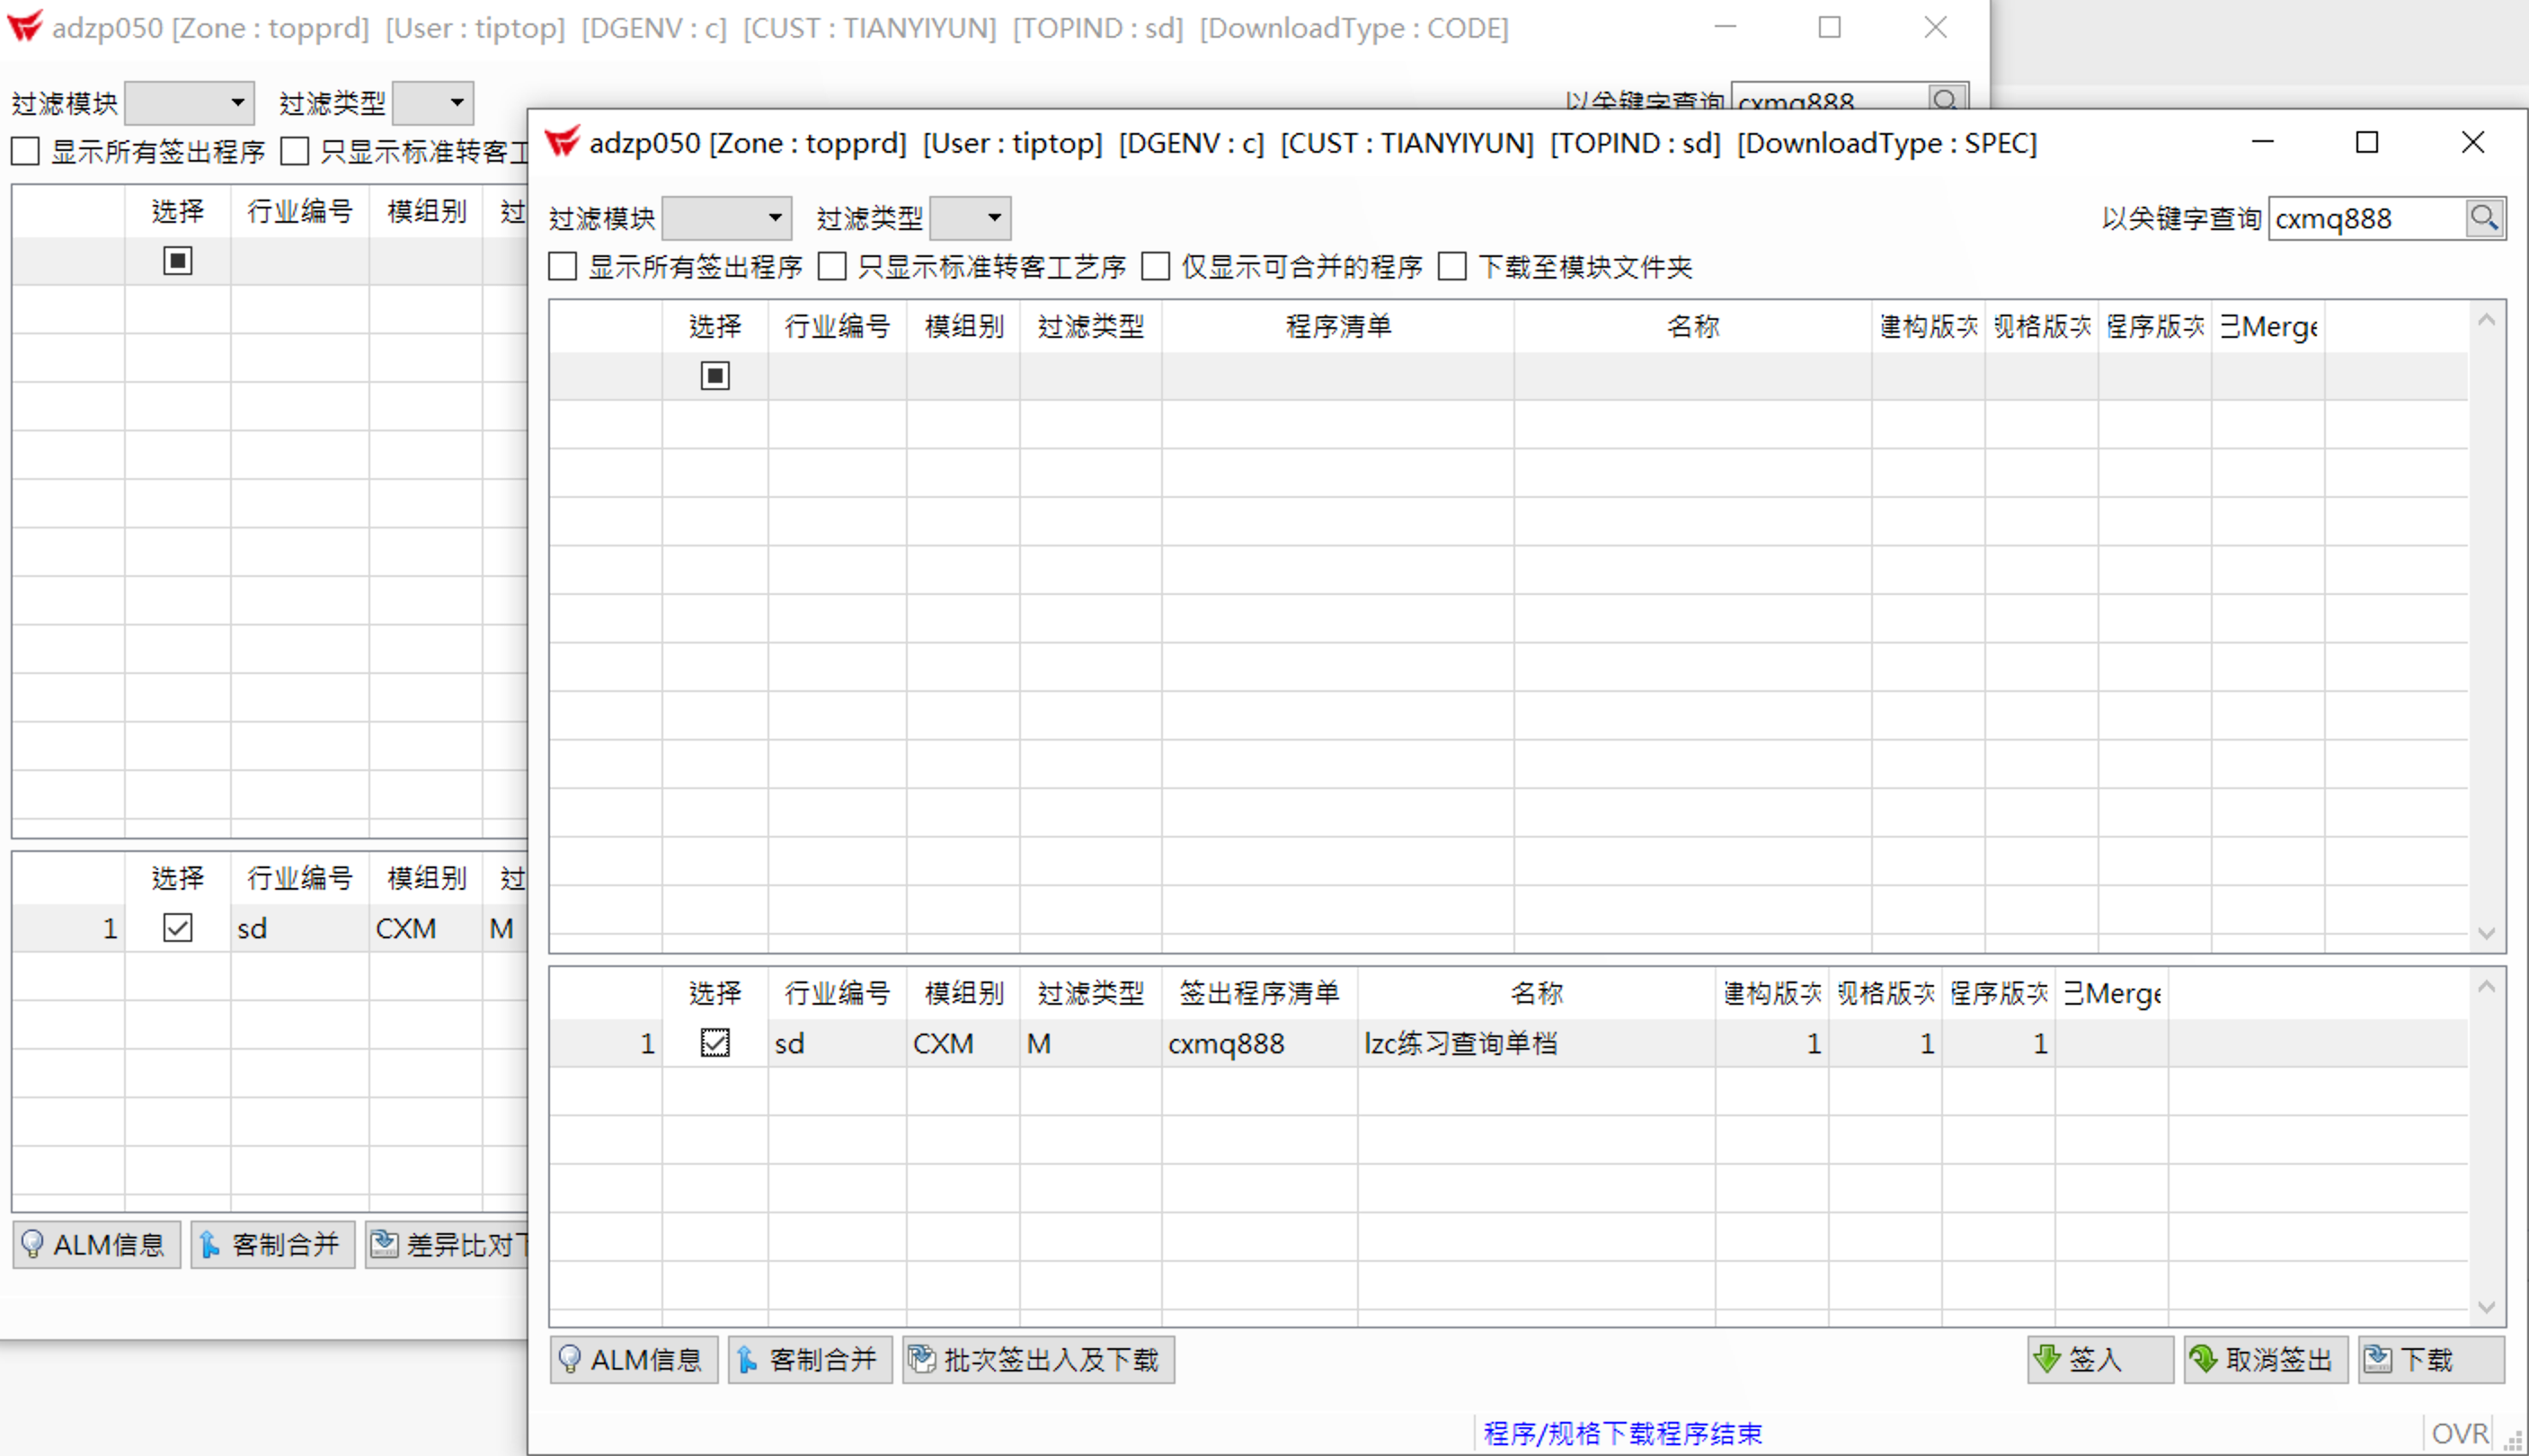
Task: Uncheck the selection box for the cxmq888 row
Action: (715, 1043)
